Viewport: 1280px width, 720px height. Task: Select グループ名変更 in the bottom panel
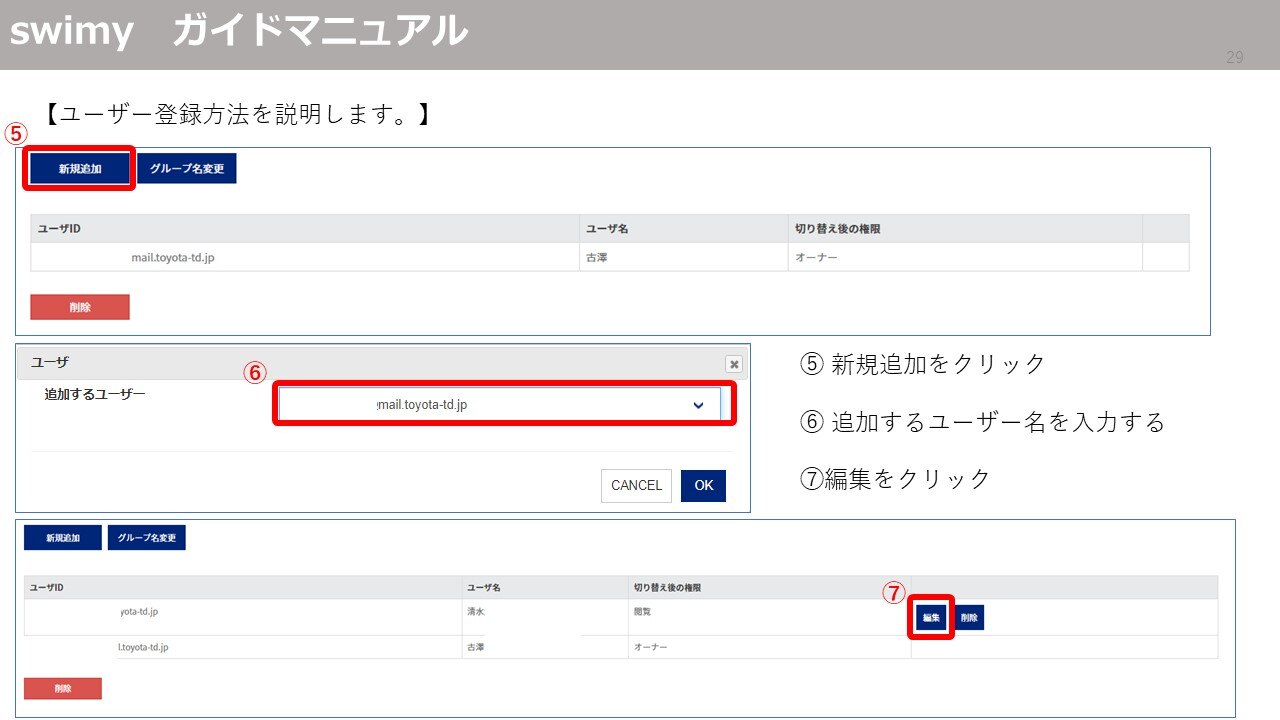point(147,537)
